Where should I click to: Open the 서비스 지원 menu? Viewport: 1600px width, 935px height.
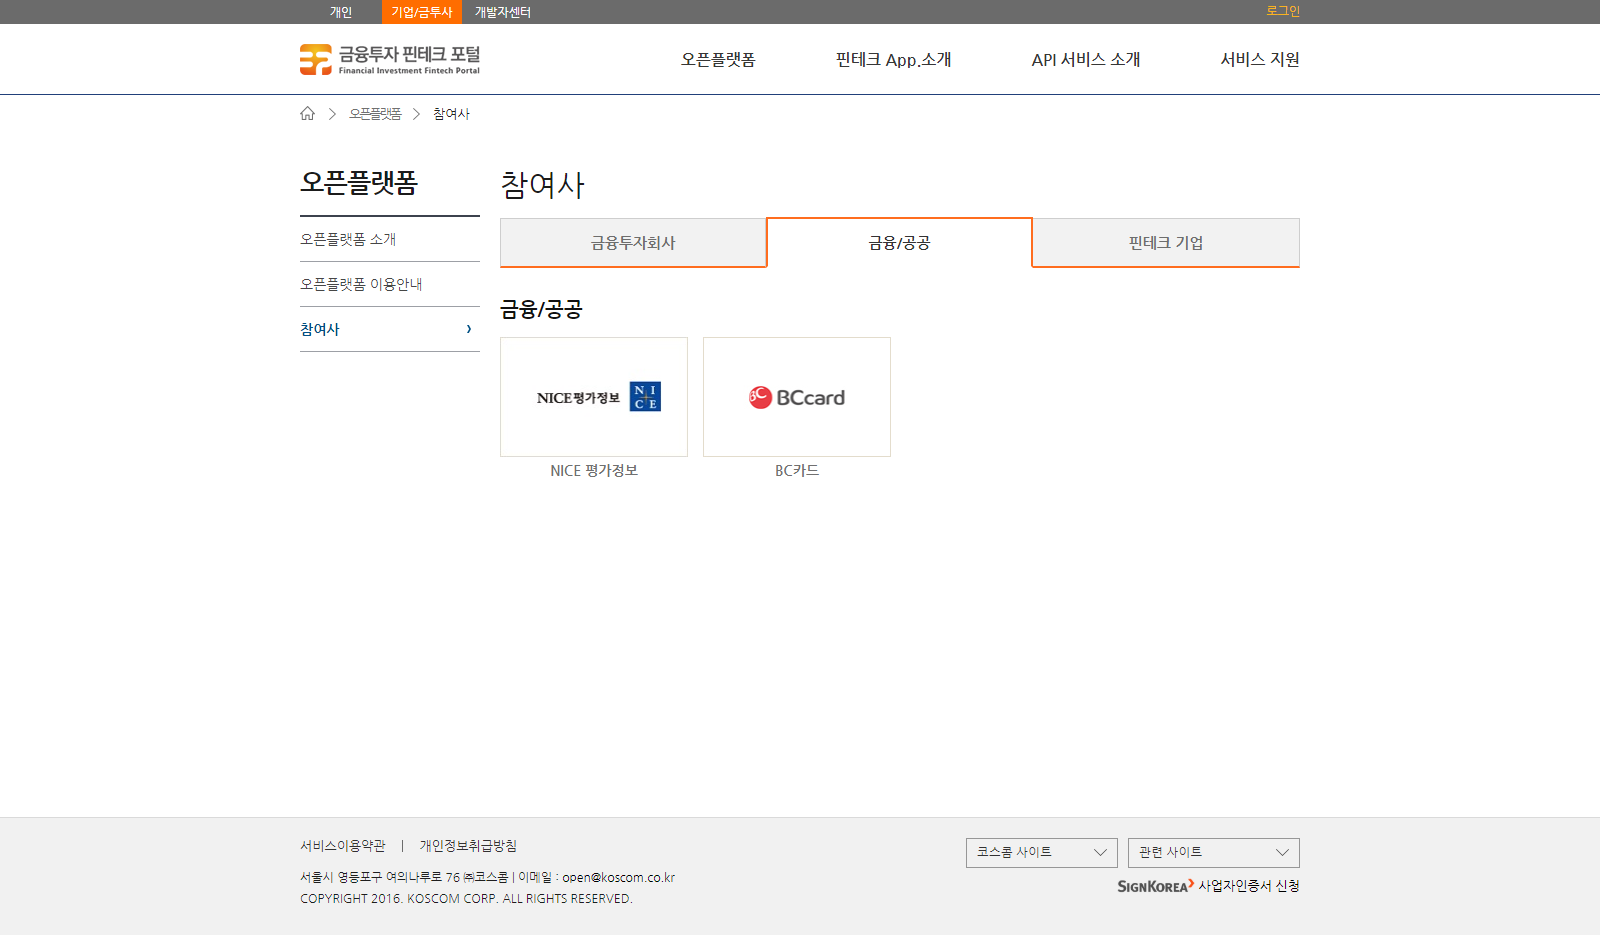coord(1259,60)
